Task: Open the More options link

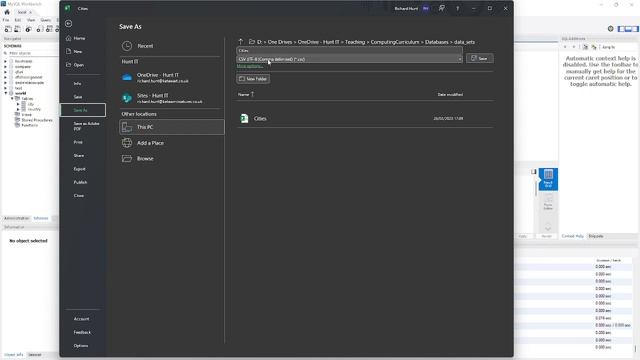Action: (249, 67)
